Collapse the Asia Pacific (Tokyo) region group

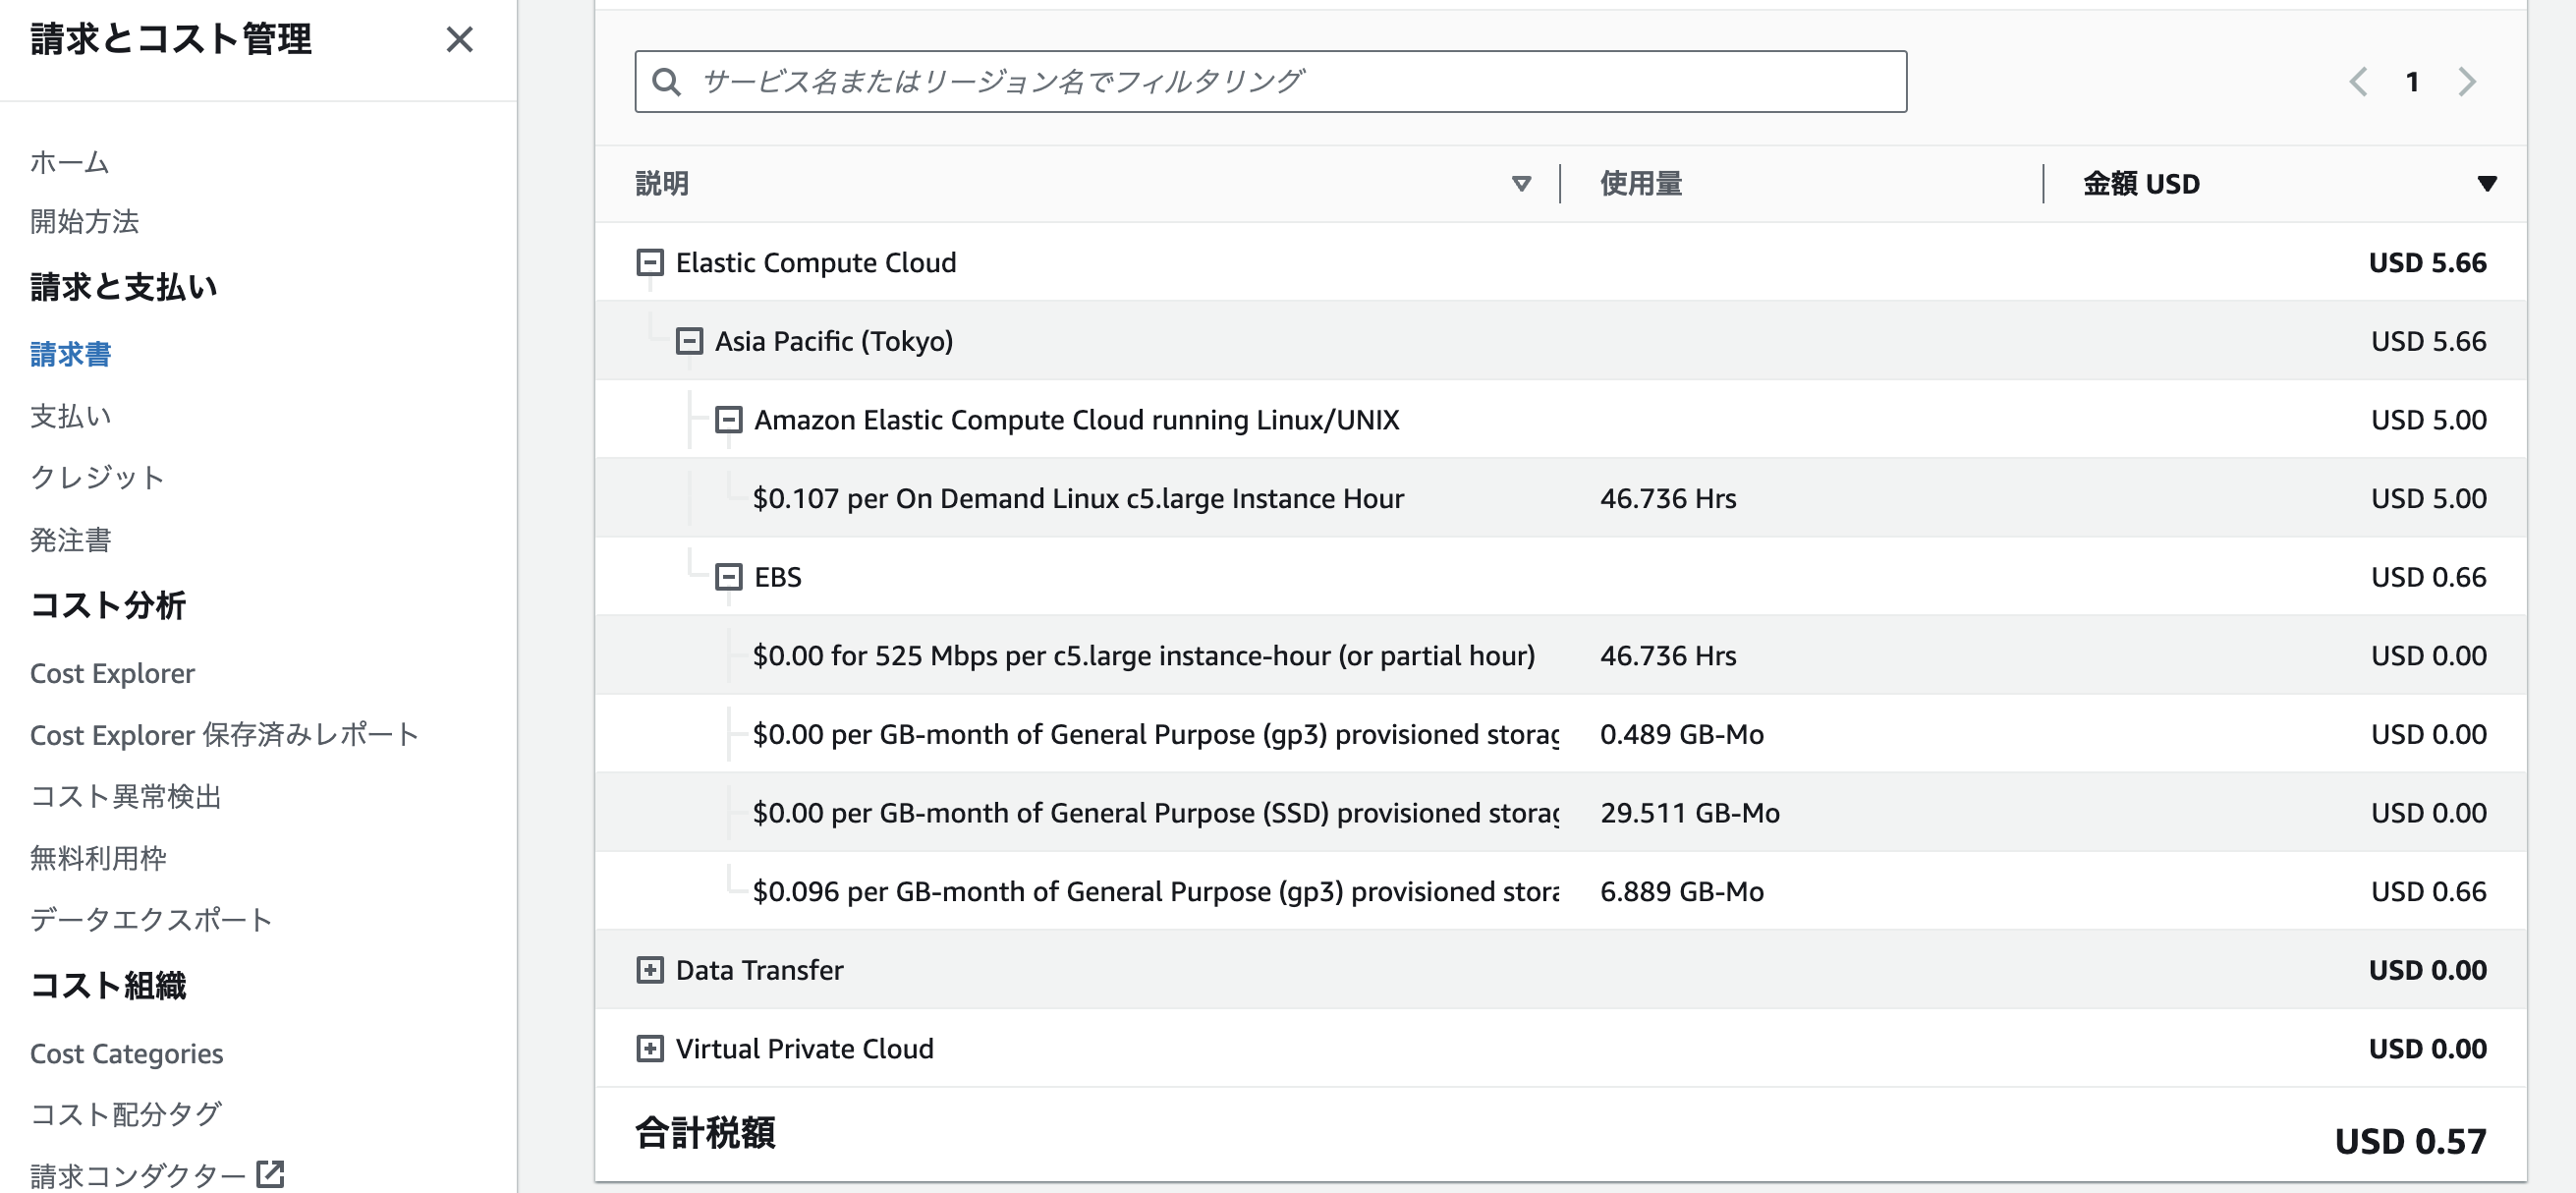(688, 340)
